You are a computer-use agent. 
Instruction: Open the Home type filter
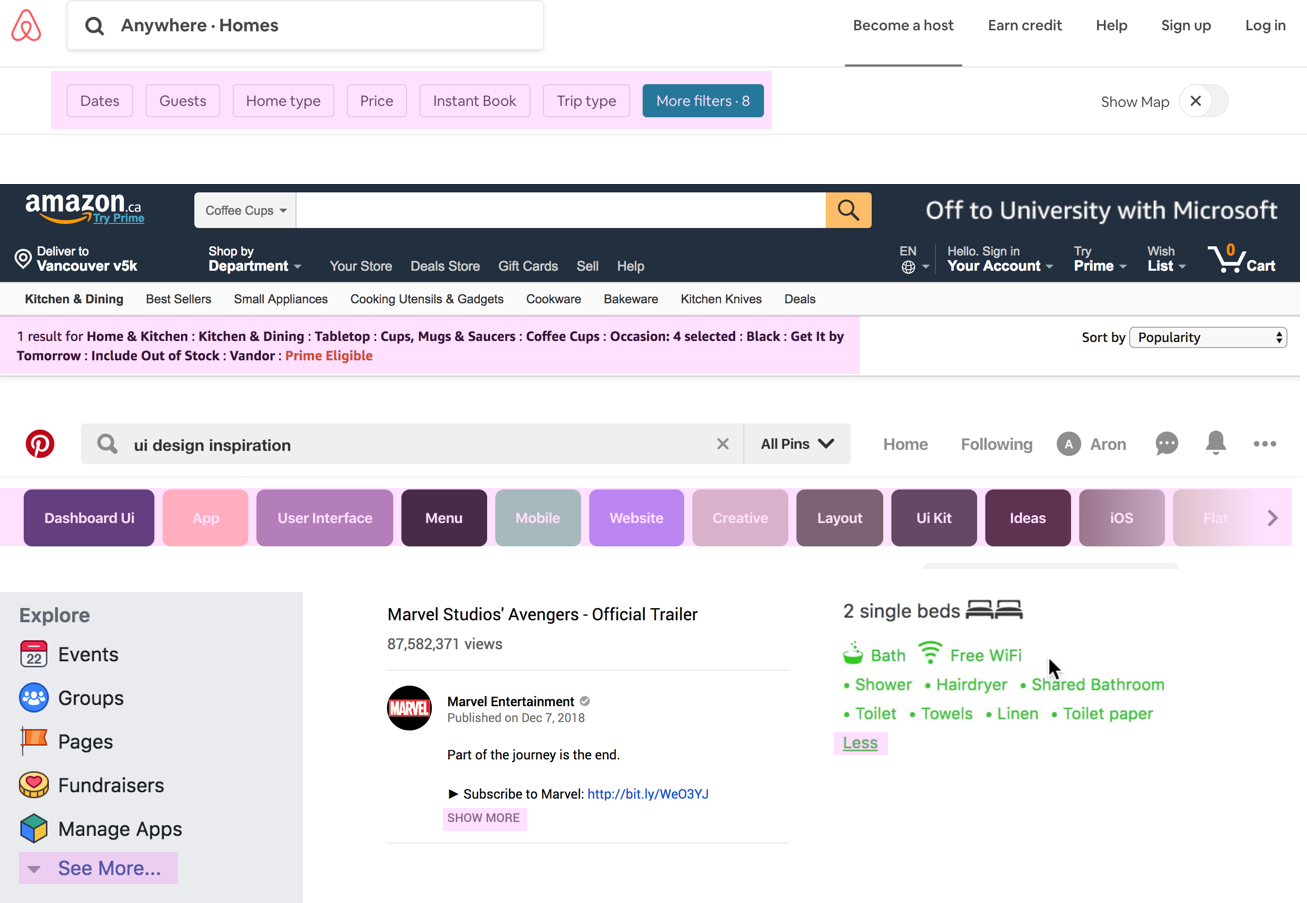coord(283,101)
